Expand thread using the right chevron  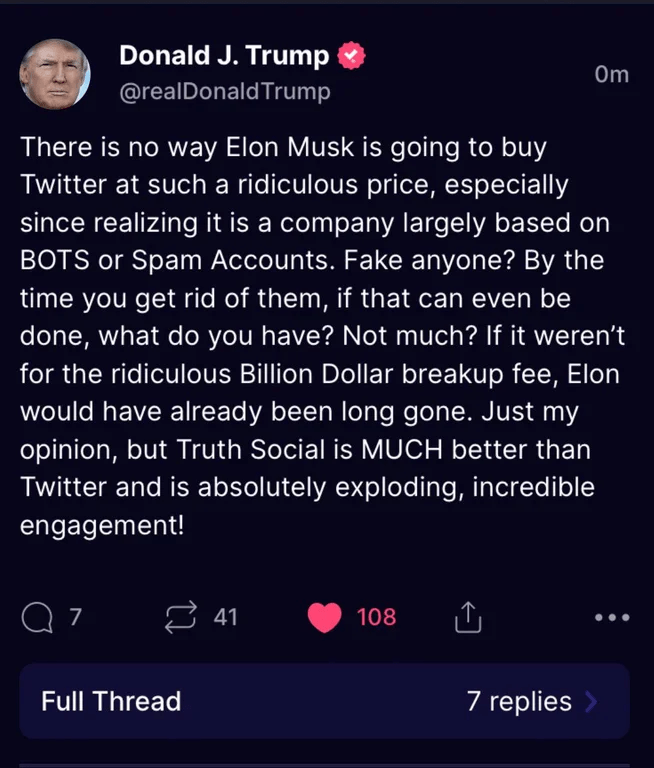tap(591, 702)
